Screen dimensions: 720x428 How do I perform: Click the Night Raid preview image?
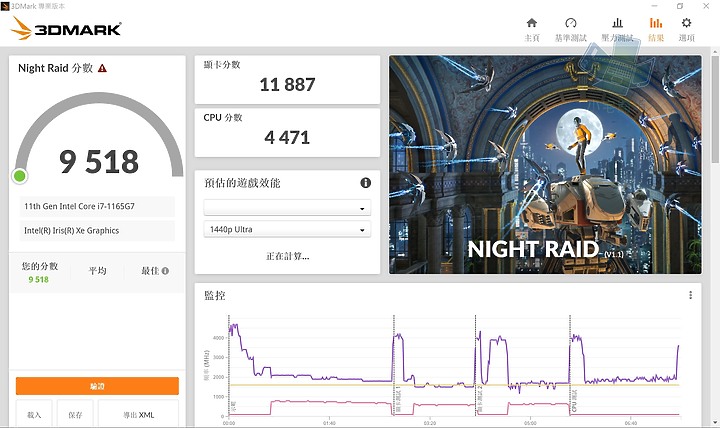pyautogui.click(x=545, y=165)
